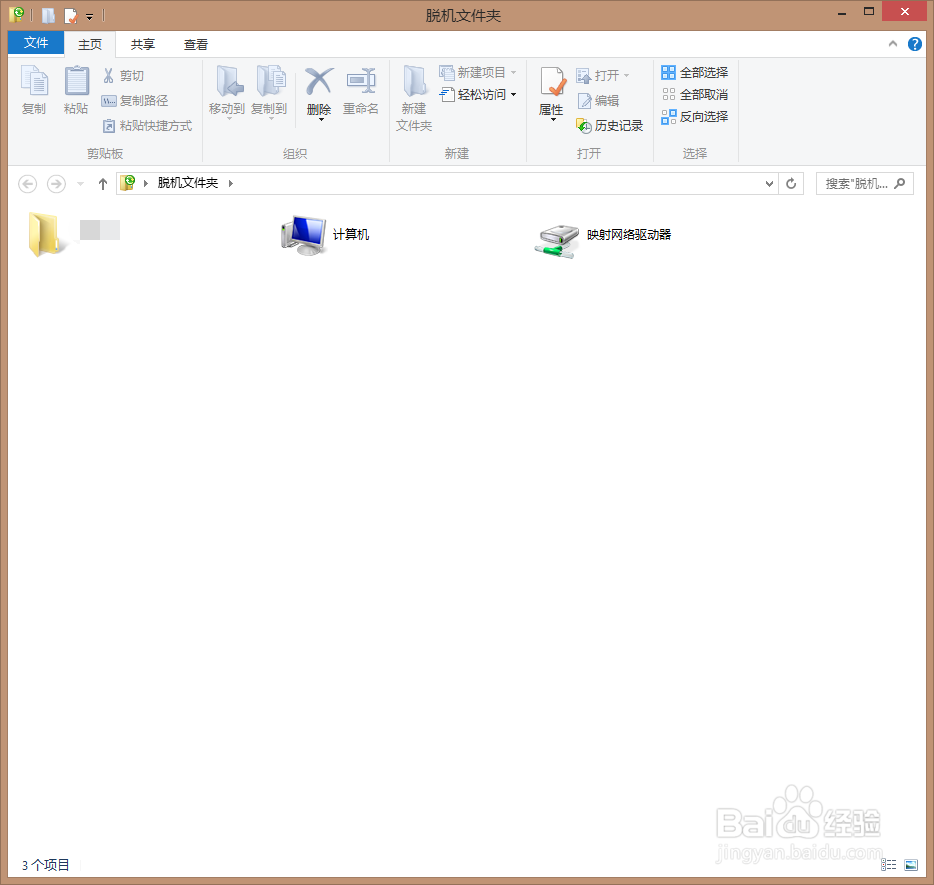Screen dimensions: 934x885
Task: Click the search box 搜索"脱机...
Action: tap(864, 183)
